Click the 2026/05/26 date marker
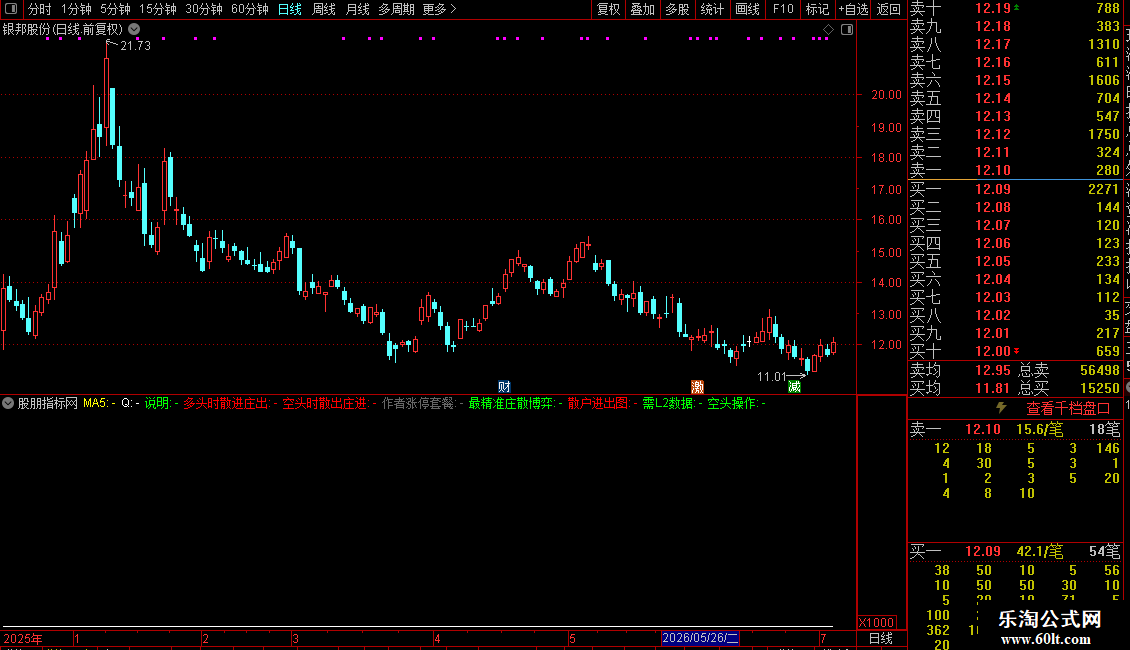This screenshot has height=650, width=1130. point(700,638)
